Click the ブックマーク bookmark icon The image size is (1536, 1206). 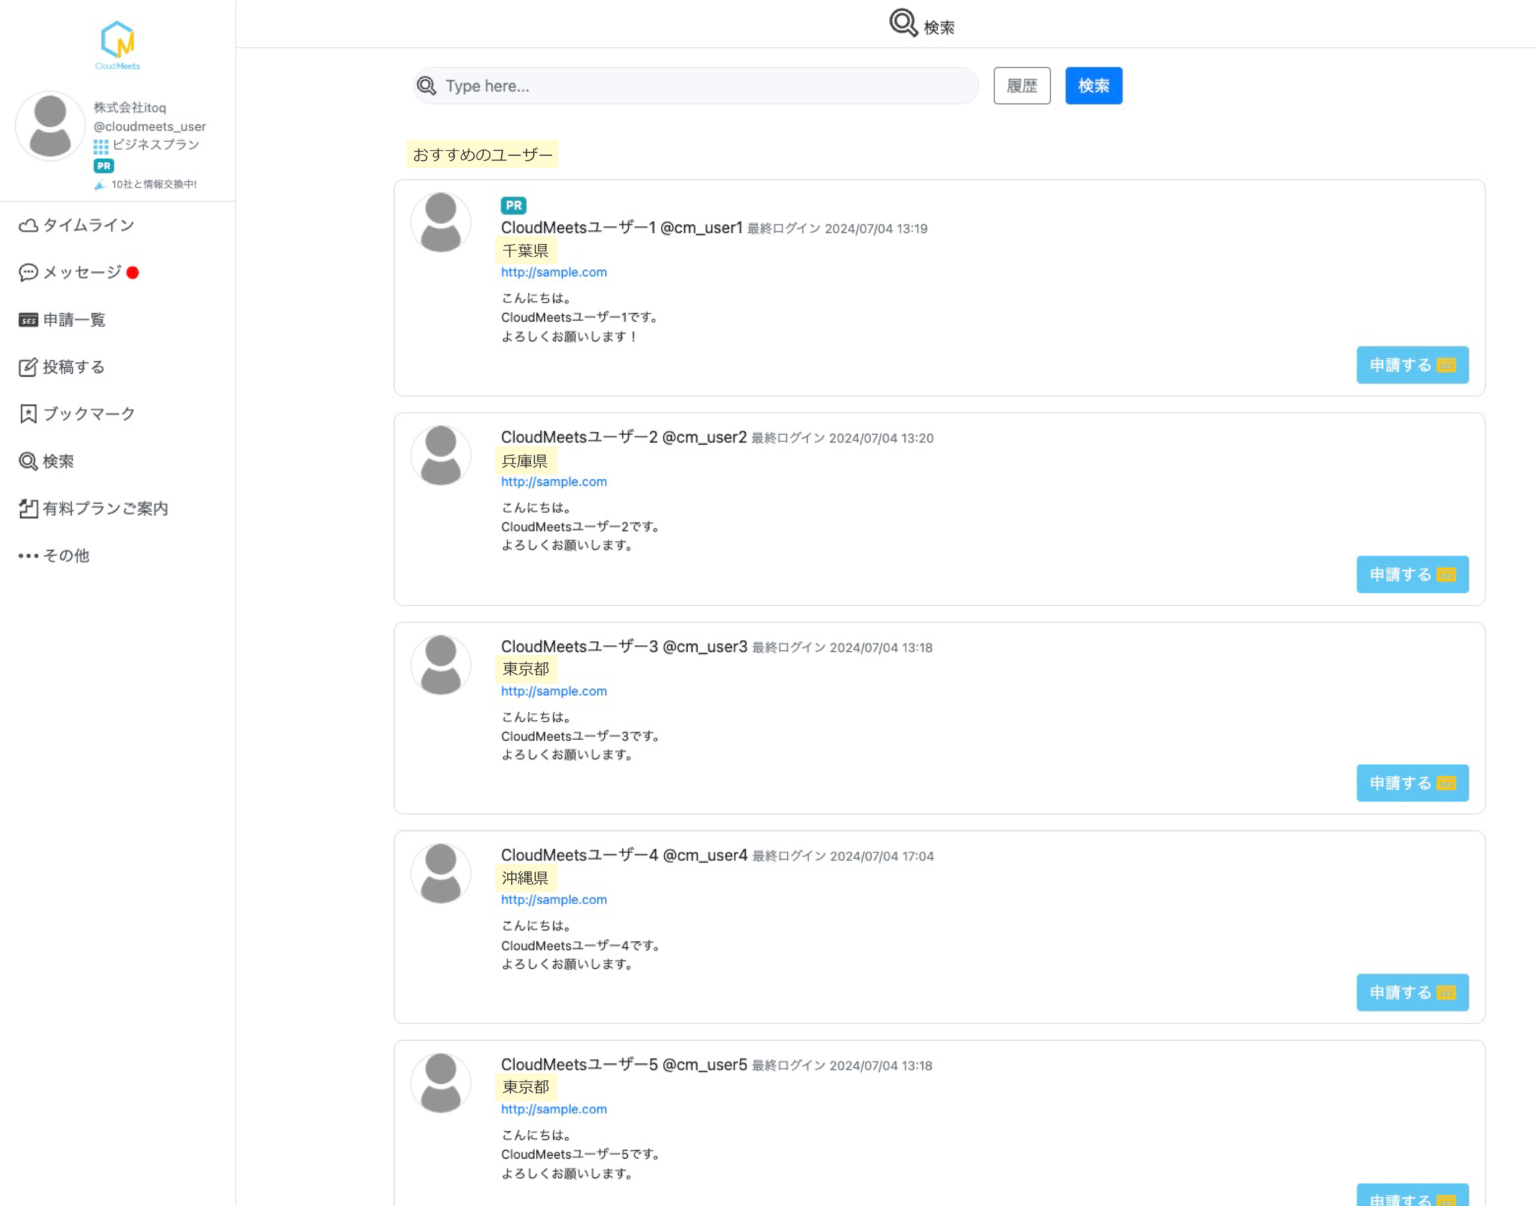tap(28, 414)
